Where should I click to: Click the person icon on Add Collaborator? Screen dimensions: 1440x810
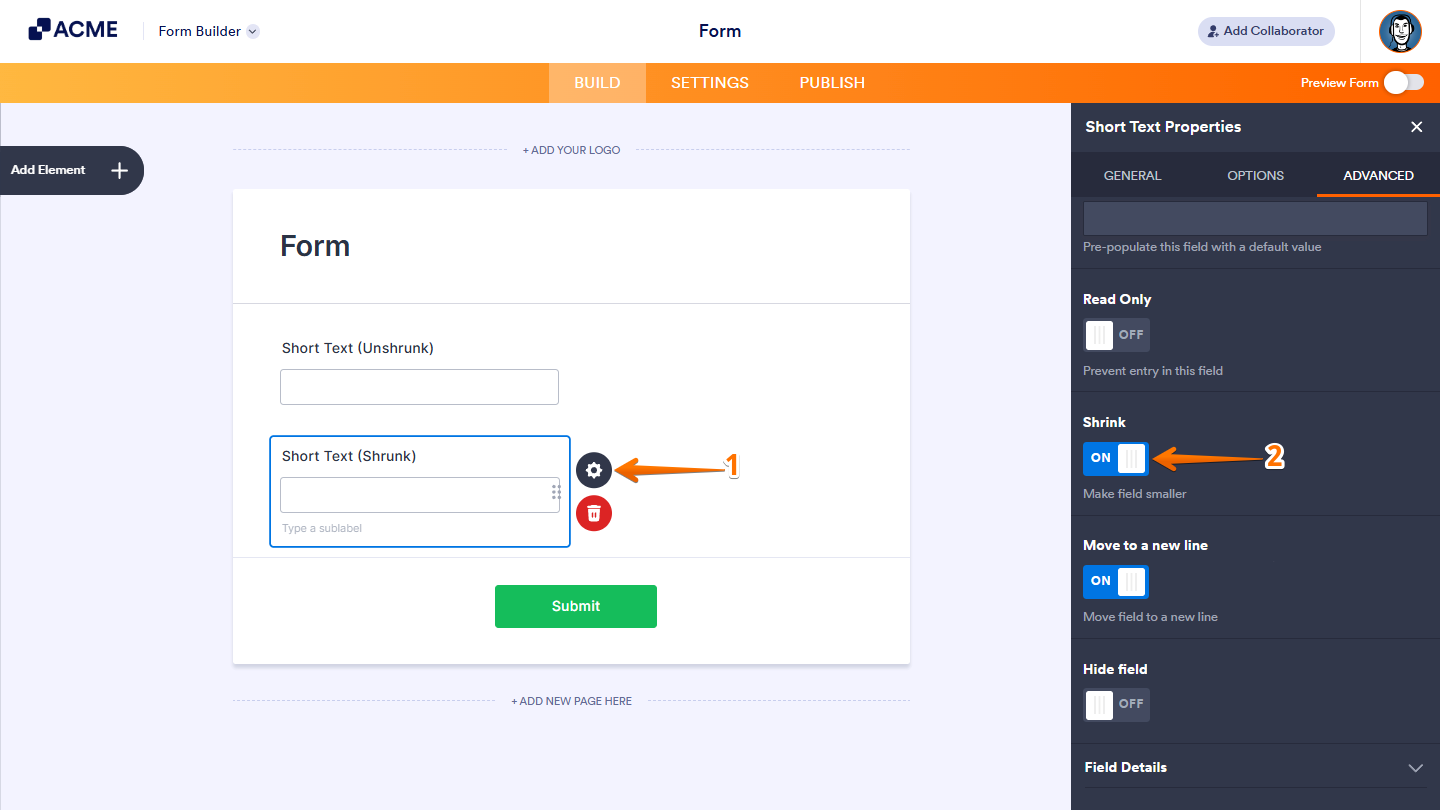1213,31
